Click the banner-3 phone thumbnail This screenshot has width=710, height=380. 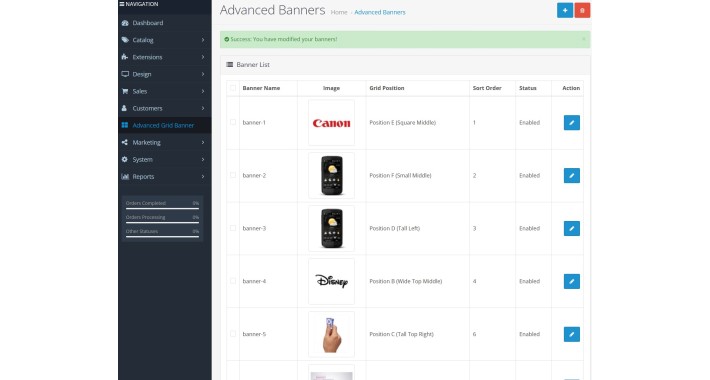(331, 228)
